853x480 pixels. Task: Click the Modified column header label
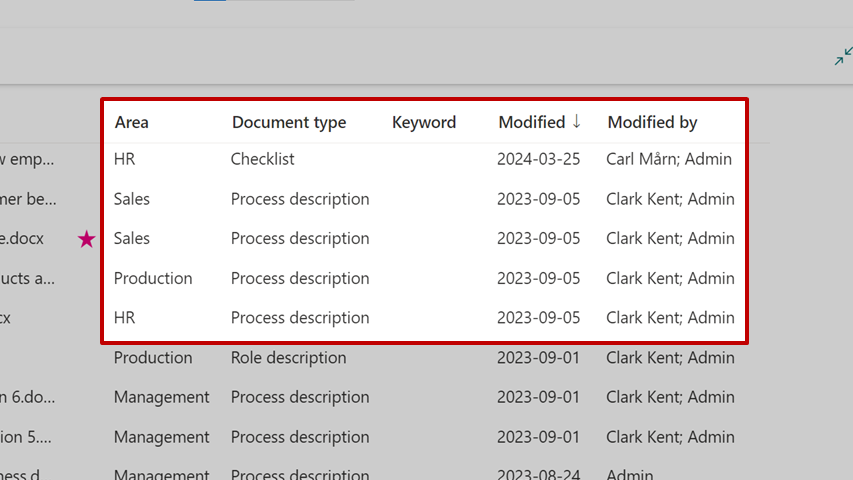tap(532, 123)
